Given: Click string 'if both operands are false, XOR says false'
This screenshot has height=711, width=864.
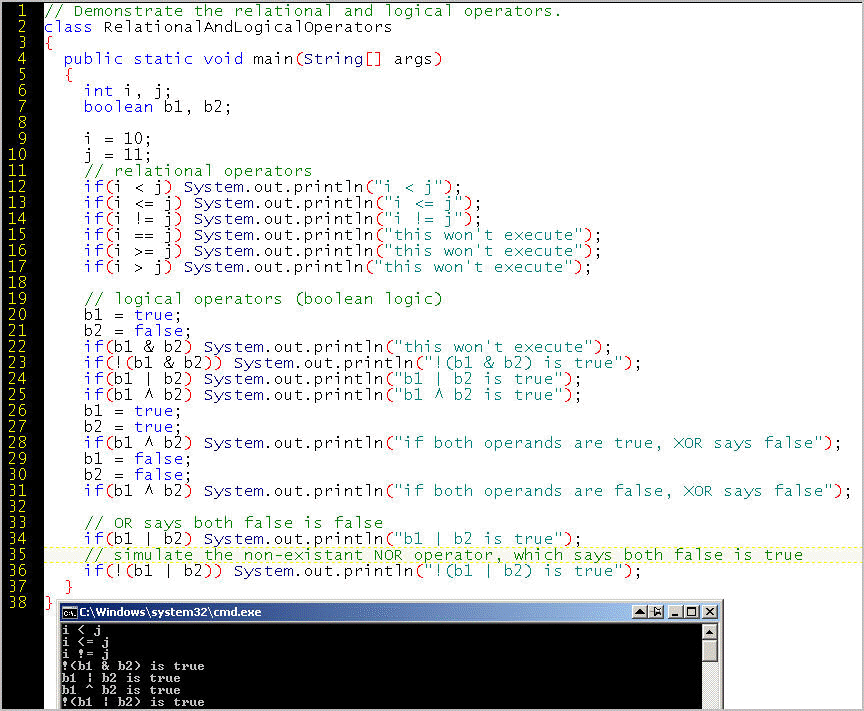Looking at the screenshot, I should (x=614, y=491).
